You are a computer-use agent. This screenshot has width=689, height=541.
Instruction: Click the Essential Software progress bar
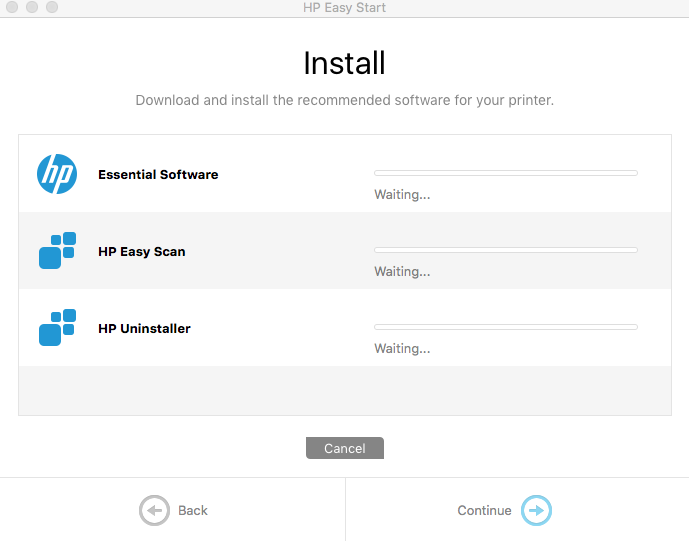(506, 173)
